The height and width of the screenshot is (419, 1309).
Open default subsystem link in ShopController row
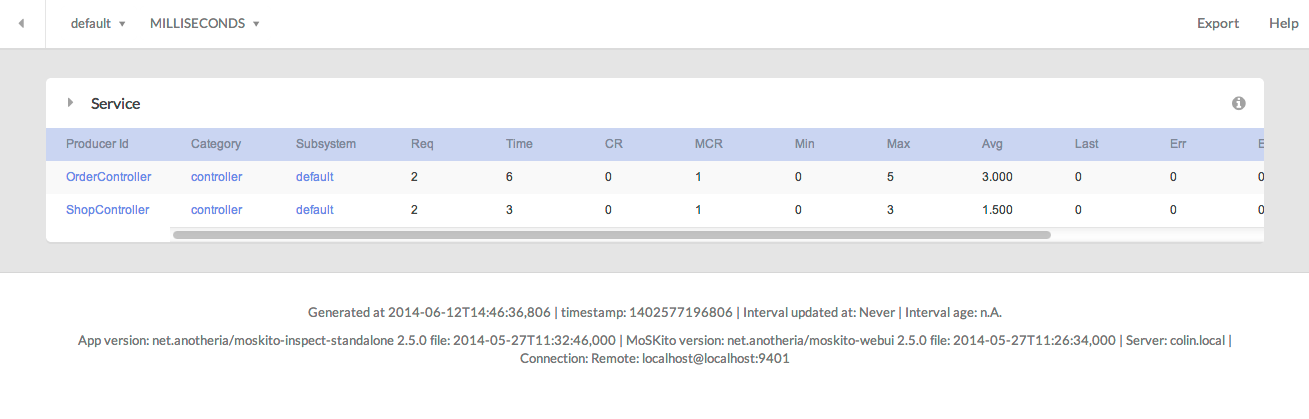pos(314,210)
